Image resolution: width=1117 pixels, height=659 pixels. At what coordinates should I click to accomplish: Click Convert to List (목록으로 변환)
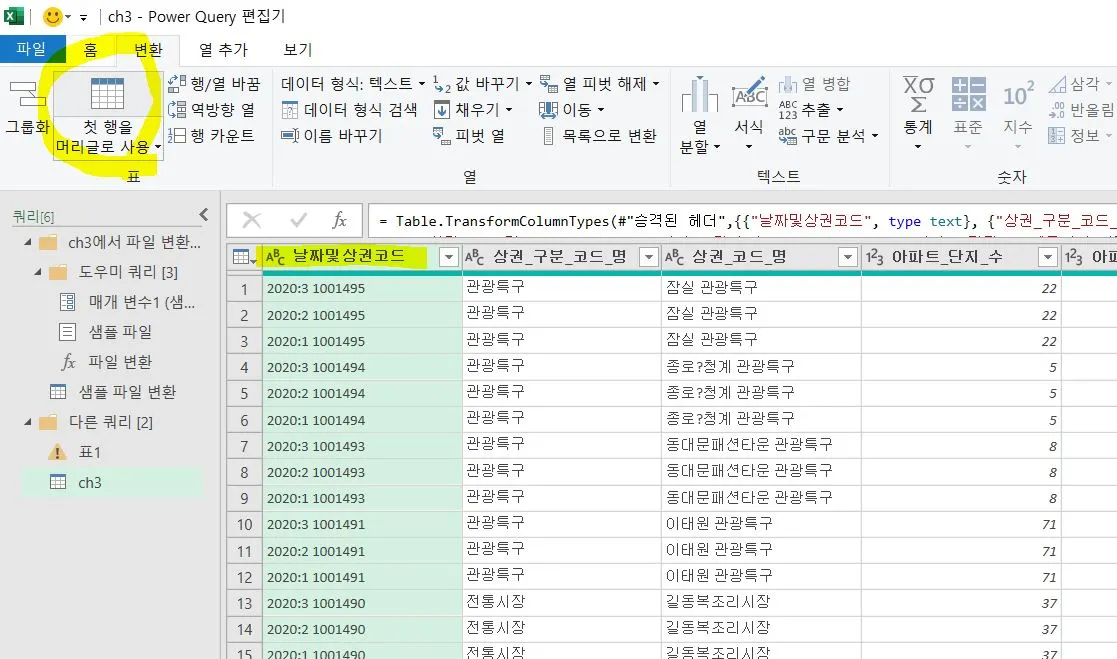pos(600,135)
